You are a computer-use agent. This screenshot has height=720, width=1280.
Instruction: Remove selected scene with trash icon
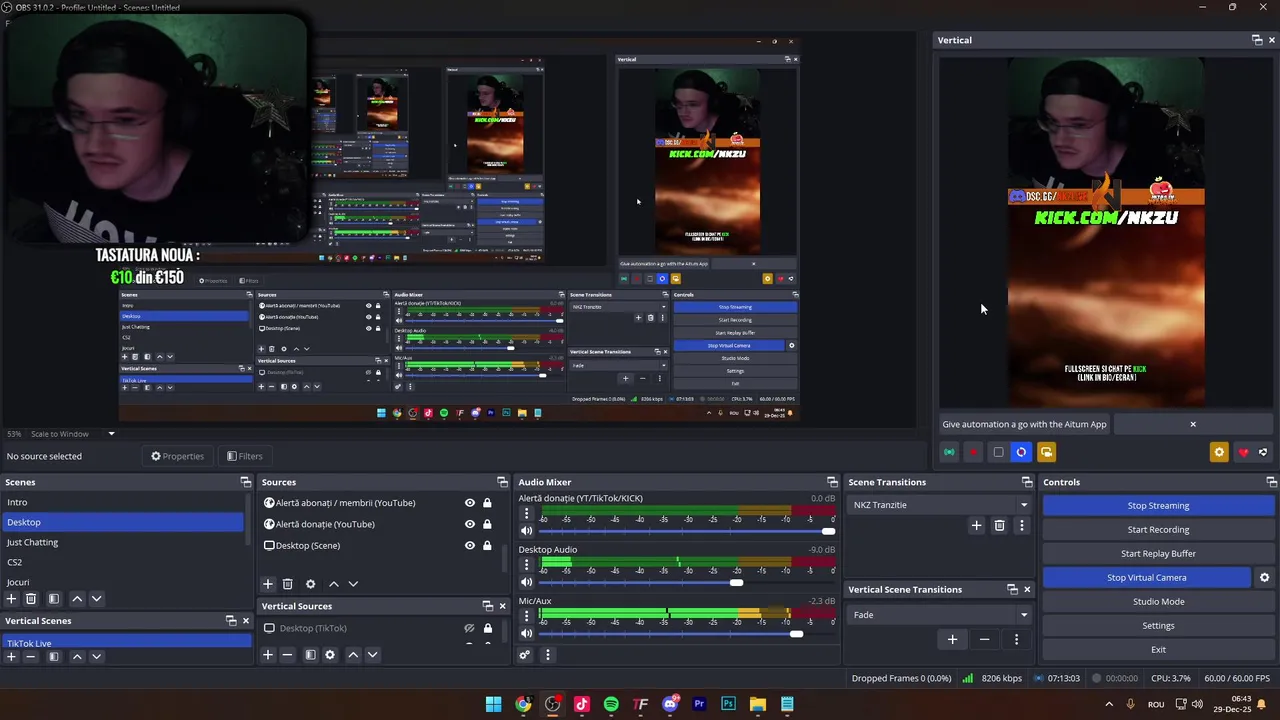(x=31, y=598)
